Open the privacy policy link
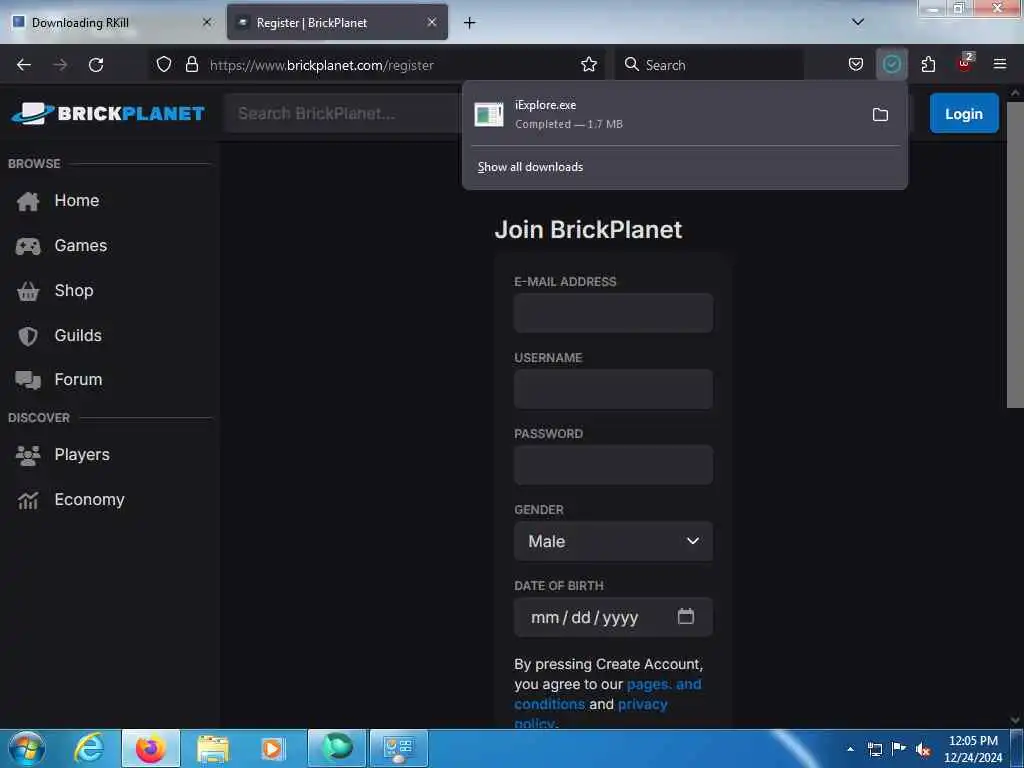Image resolution: width=1024 pixels, height=768 pixels. [590, 713]
